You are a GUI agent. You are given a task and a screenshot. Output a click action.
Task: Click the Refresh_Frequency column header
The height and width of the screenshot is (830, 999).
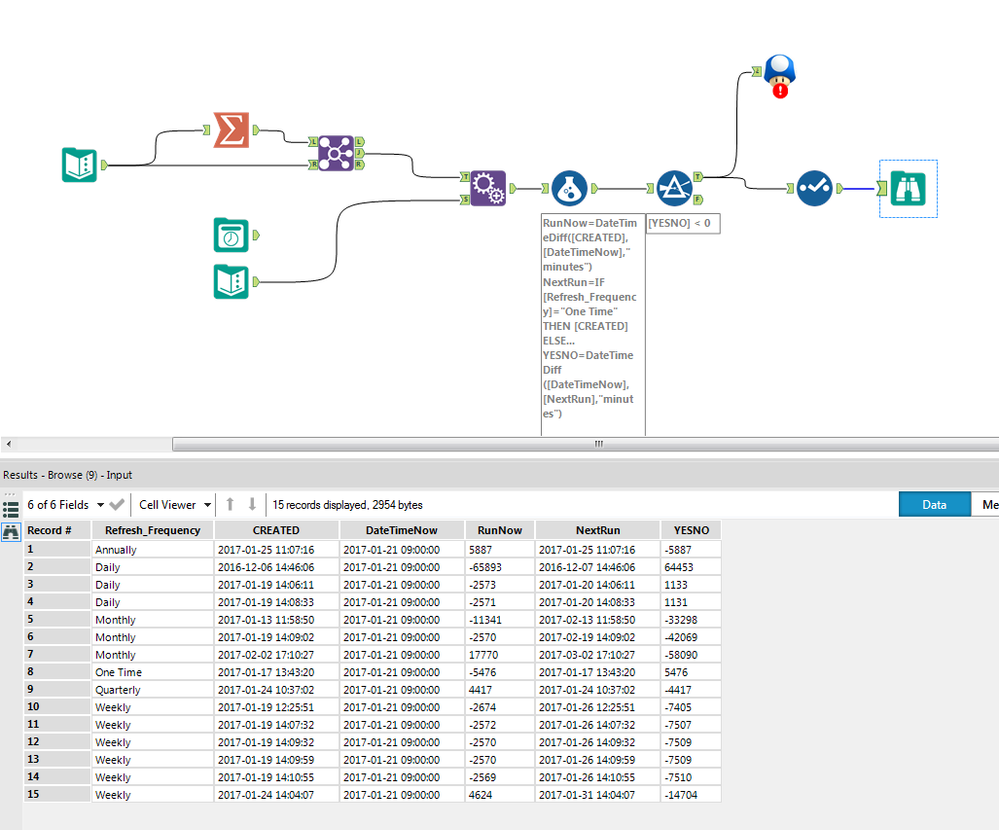point(152,530)
